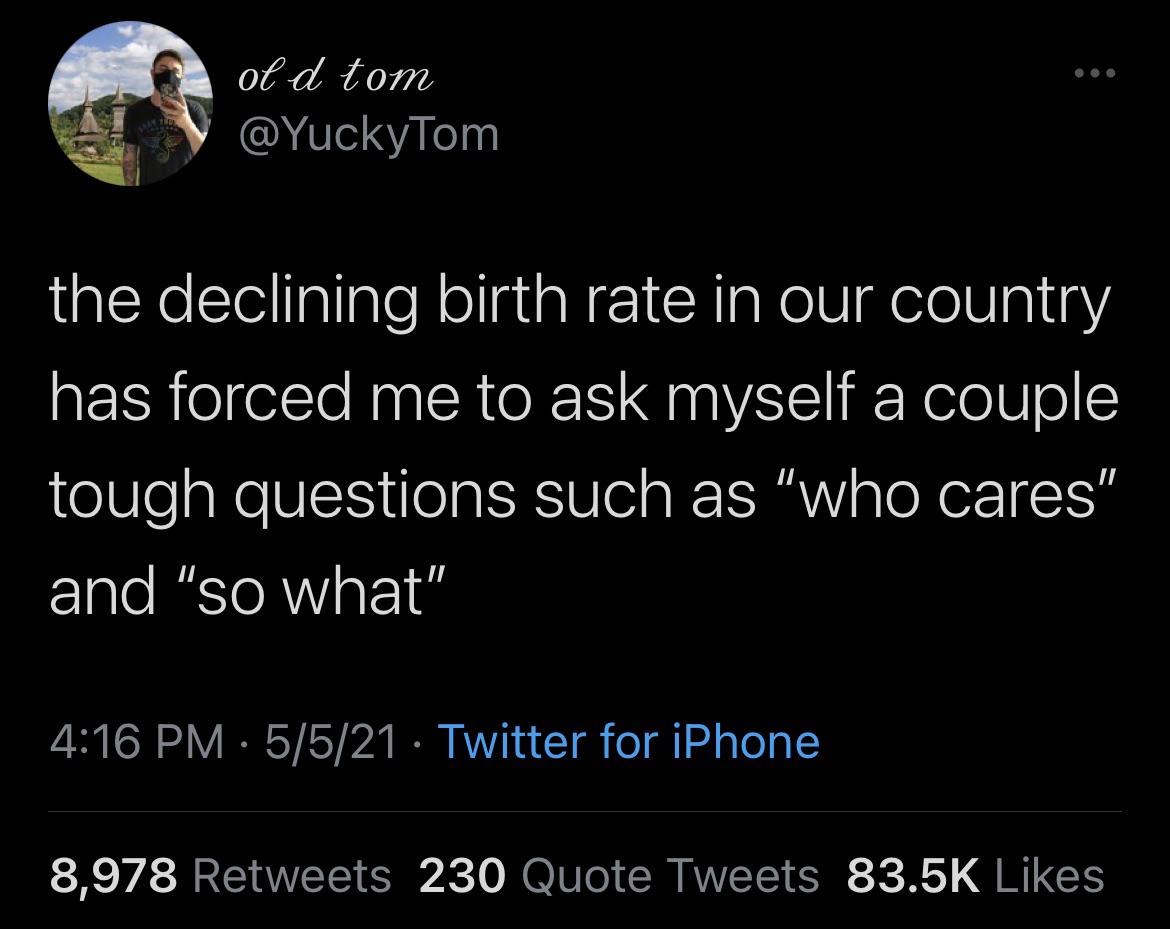The width and height of the screenshot is (1170, 929).
Task: View the 230 Quote Tweets
Action: click(619, 875)
